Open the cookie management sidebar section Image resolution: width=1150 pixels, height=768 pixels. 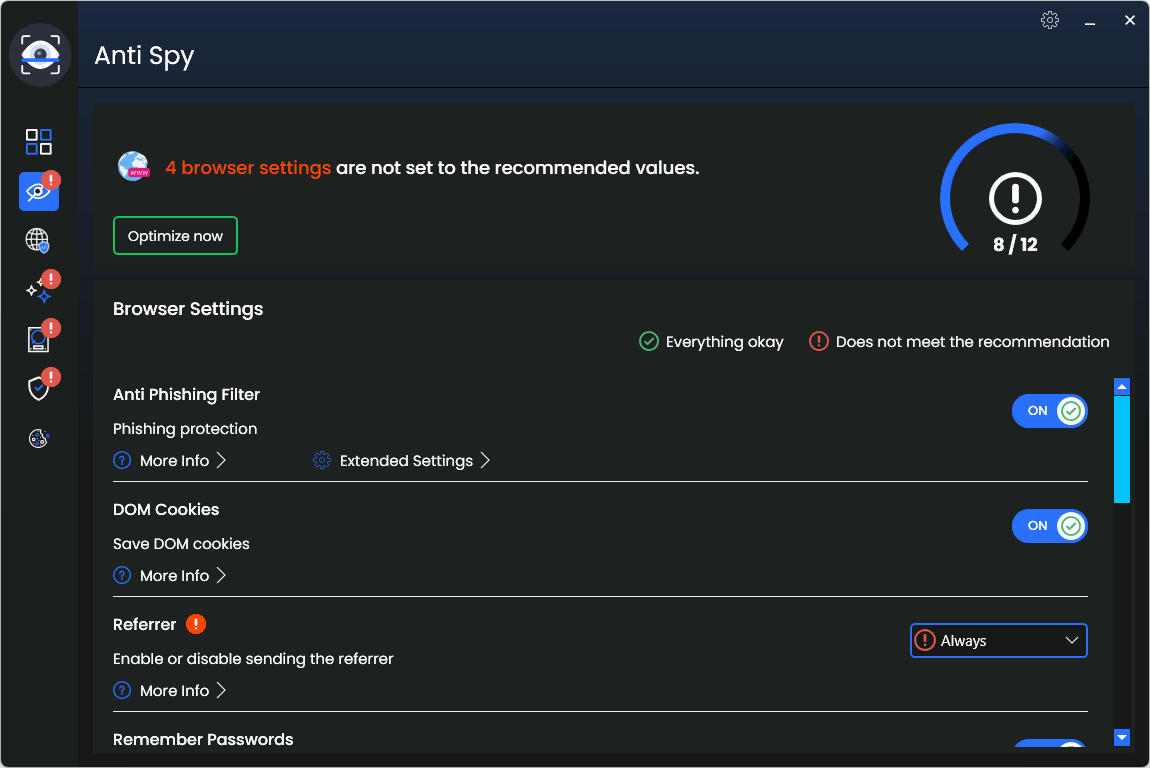[39, 438]
